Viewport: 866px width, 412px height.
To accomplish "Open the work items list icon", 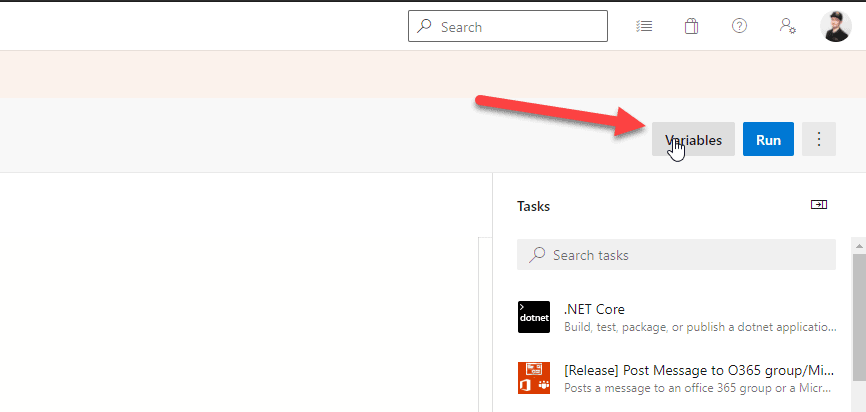I will click(x=644, y=27).
